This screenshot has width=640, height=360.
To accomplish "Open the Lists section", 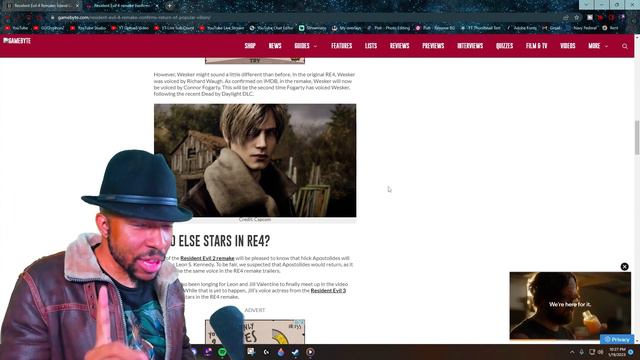I will coord(371,46).
